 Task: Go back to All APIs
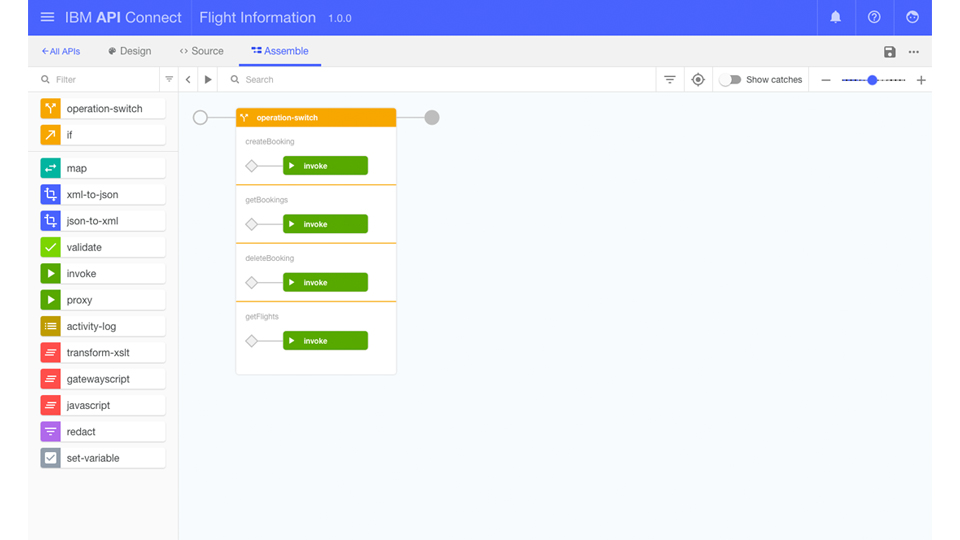[x=60, y=51]
